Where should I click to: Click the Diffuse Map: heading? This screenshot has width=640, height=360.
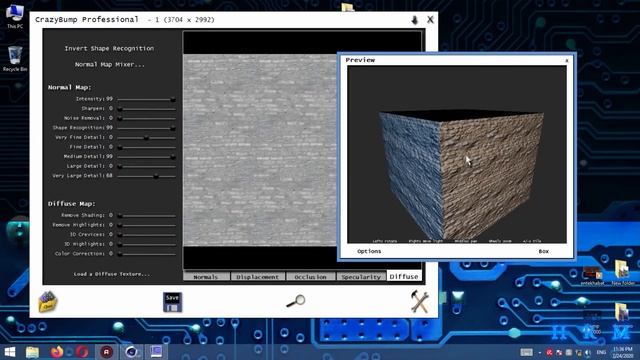(71, 204)
